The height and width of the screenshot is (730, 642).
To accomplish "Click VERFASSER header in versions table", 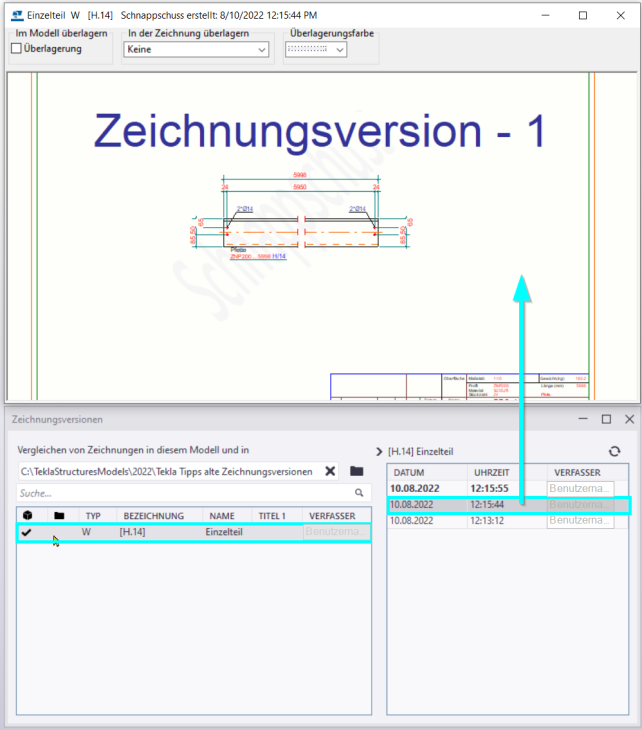I will click(x=577, y=473).
